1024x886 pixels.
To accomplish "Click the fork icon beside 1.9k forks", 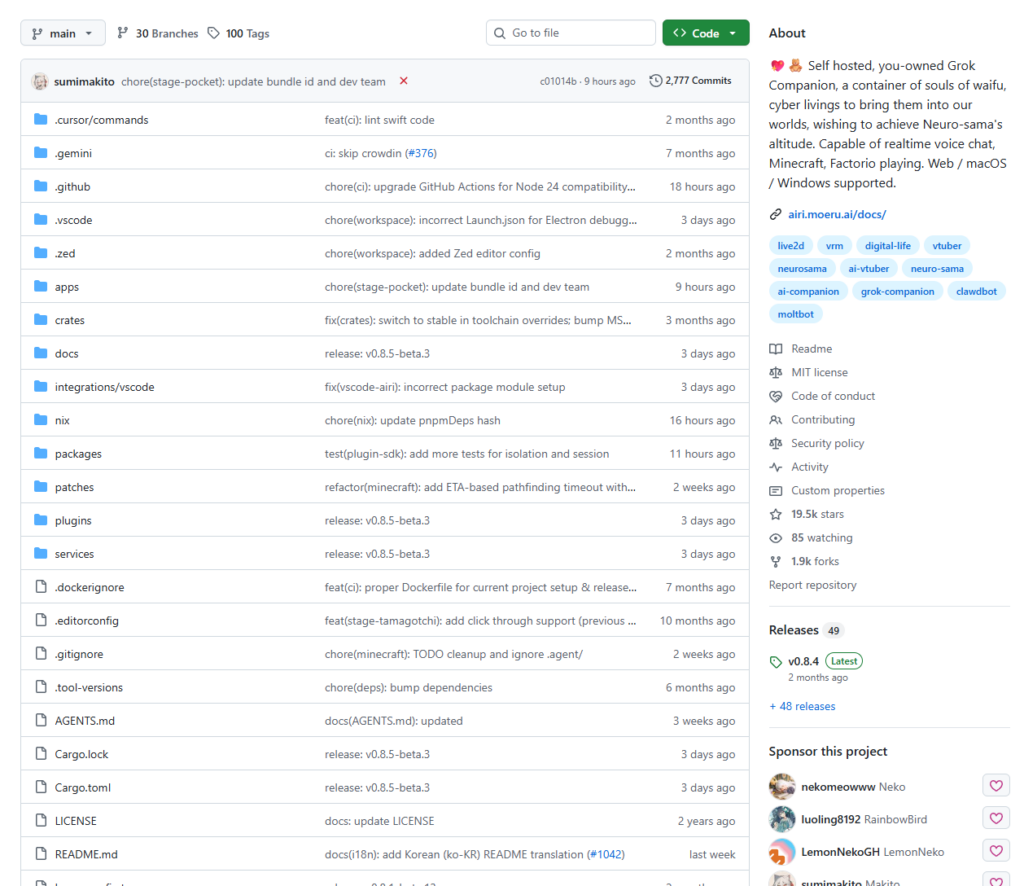I will pos(776,561).
